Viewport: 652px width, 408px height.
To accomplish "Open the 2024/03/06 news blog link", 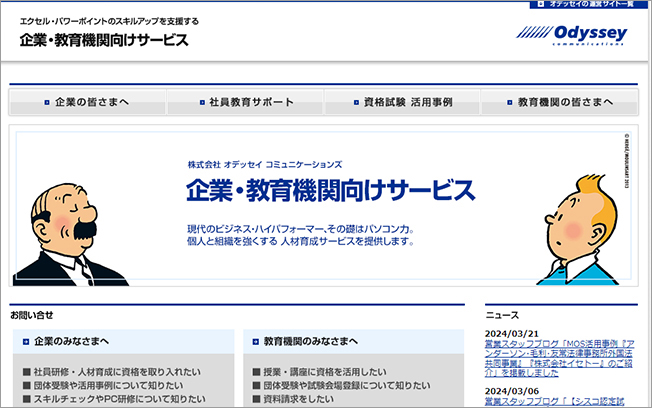I will click(554, 401).
